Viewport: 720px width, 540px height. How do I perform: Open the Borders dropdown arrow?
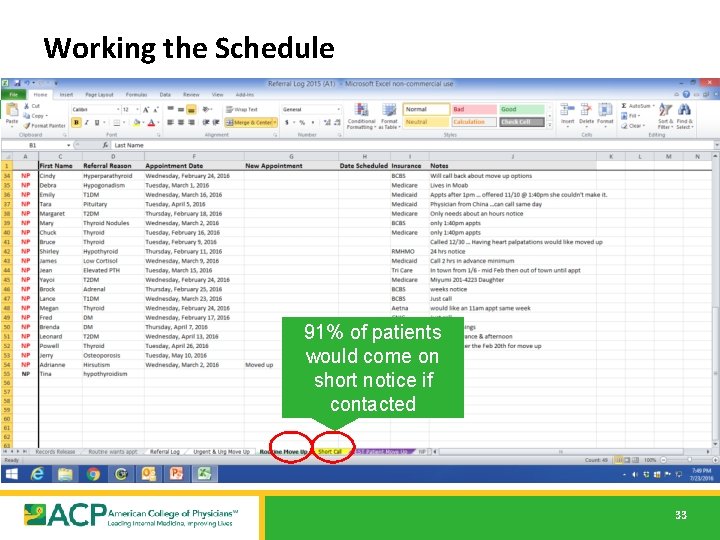coord(124,123)
